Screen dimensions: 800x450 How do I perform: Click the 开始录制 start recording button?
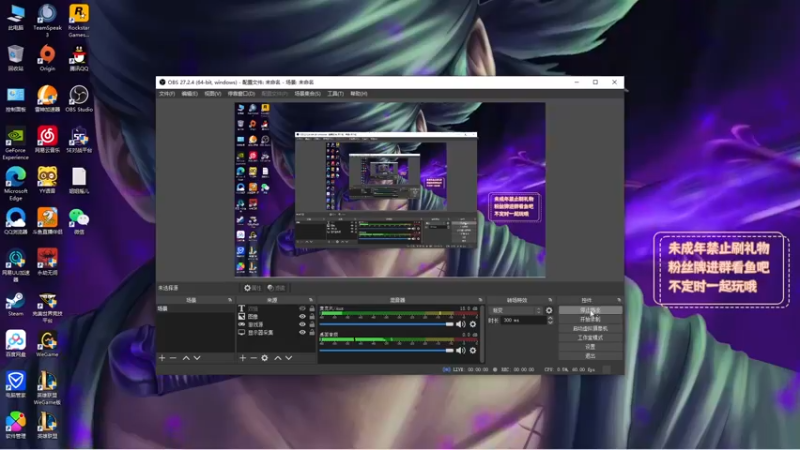(x=590, y=319)
